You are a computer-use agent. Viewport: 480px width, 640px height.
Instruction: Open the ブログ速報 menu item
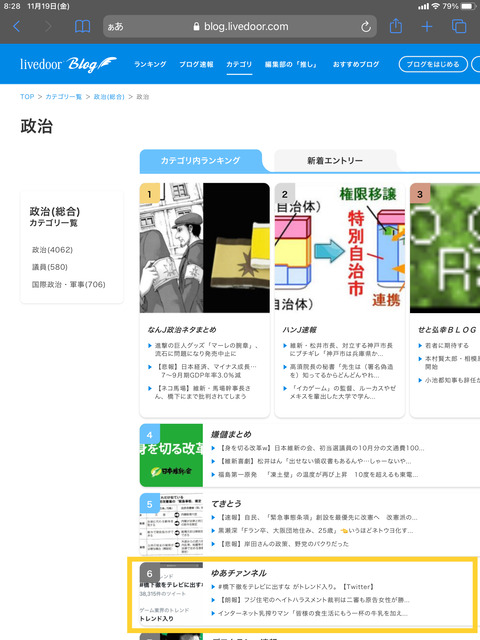(x=196, y=64)
